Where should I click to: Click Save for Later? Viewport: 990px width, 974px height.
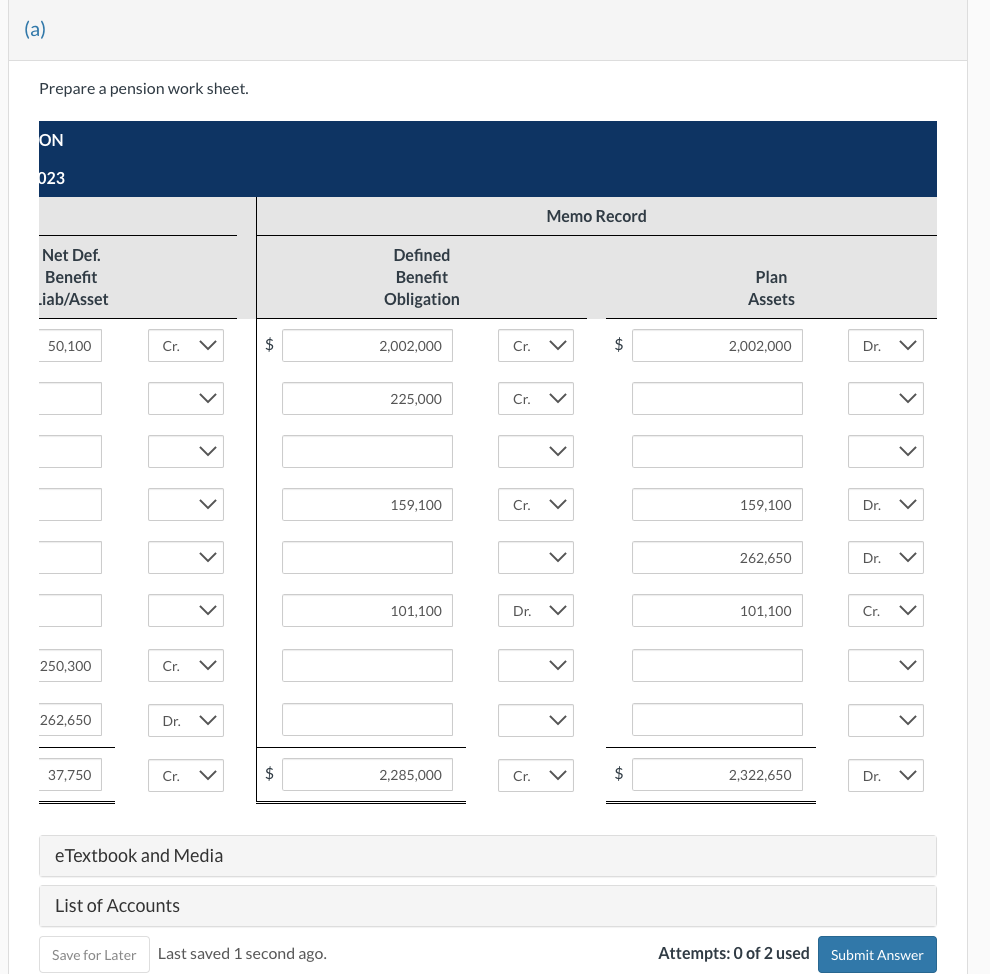[93, 954]
